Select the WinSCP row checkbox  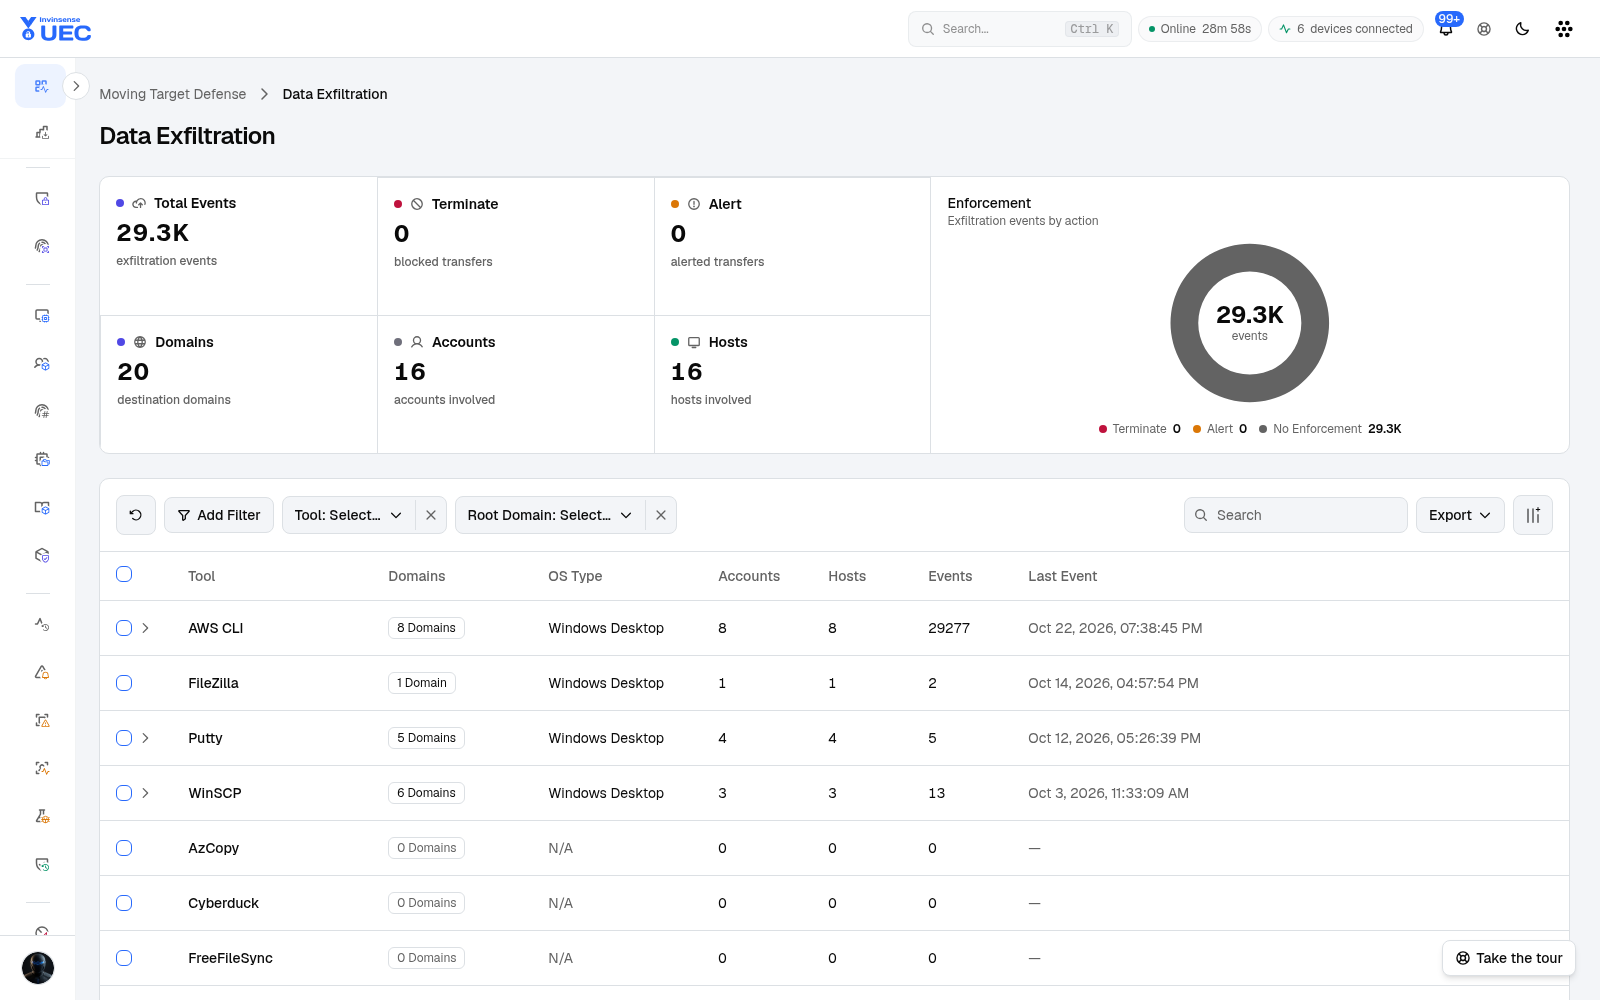click(124, 793)
